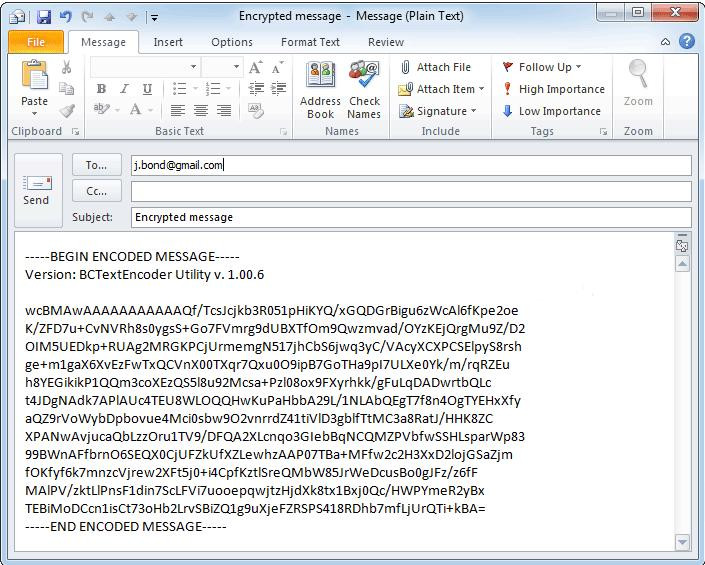This screenshot has width=705, height=565.
Task: Open the File tab
Action: (36, 42)
